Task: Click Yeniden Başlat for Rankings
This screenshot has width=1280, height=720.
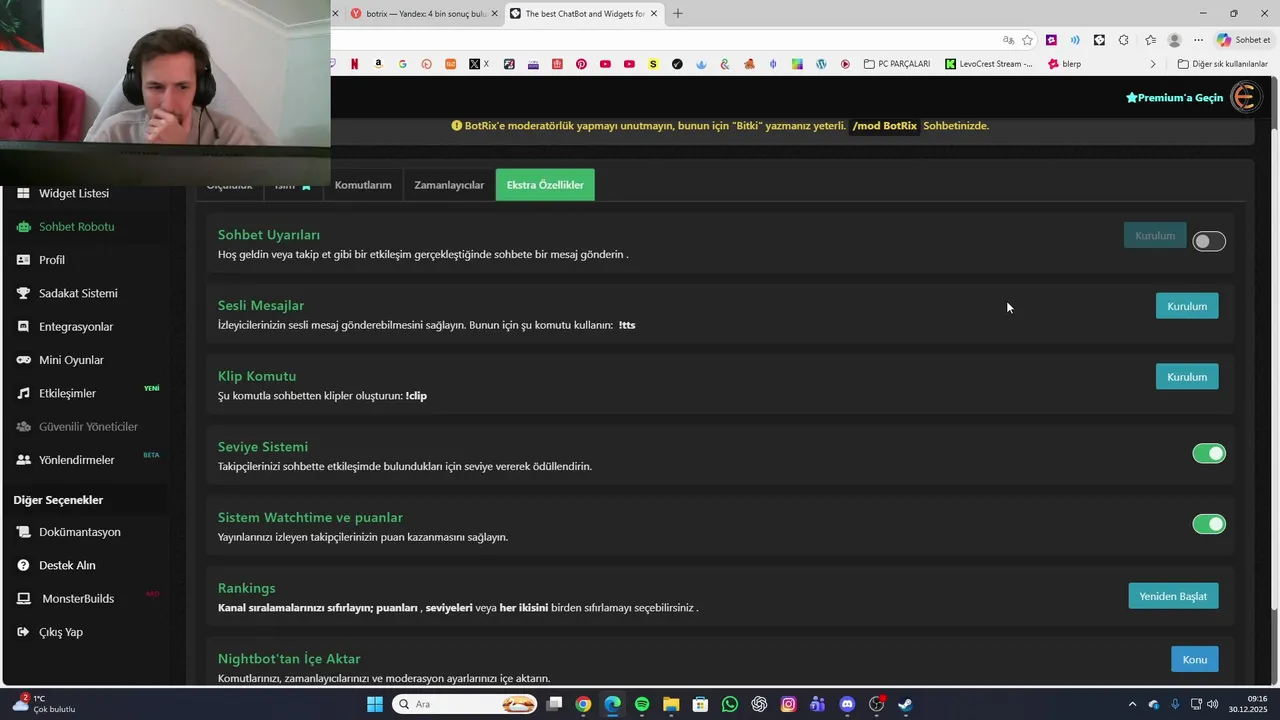Action: click(1173, 596)
